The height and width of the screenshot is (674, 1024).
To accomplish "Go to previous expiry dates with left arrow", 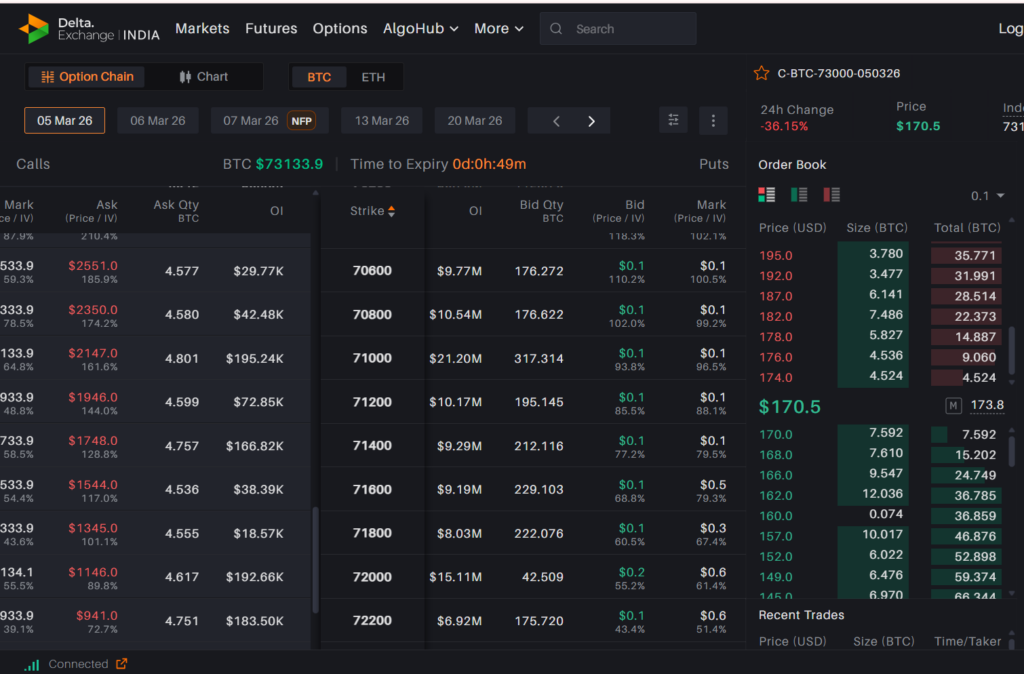I will [557, 121].
